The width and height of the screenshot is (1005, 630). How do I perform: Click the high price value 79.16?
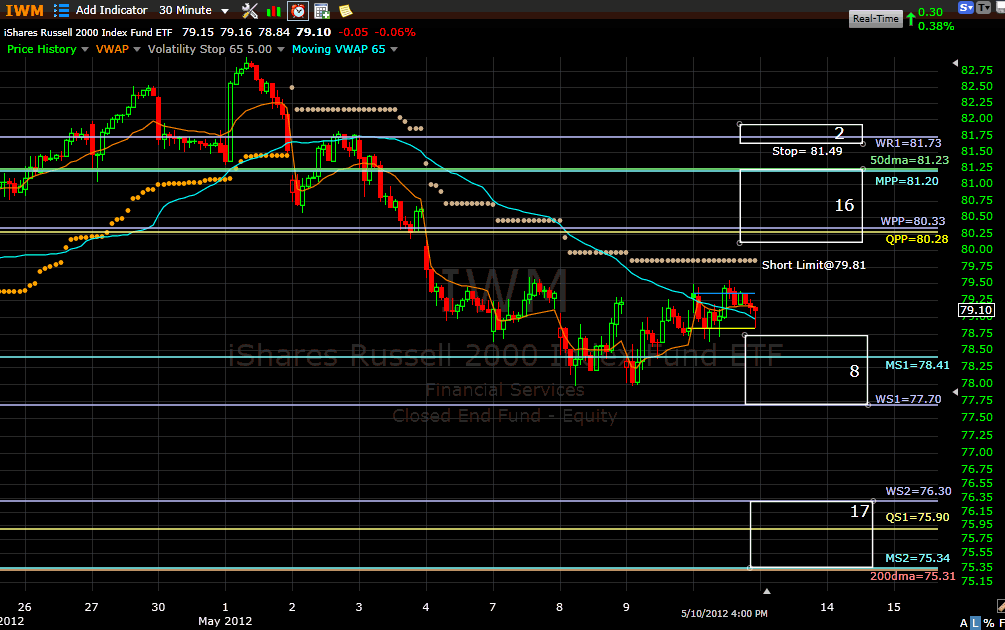coord(235,32)
